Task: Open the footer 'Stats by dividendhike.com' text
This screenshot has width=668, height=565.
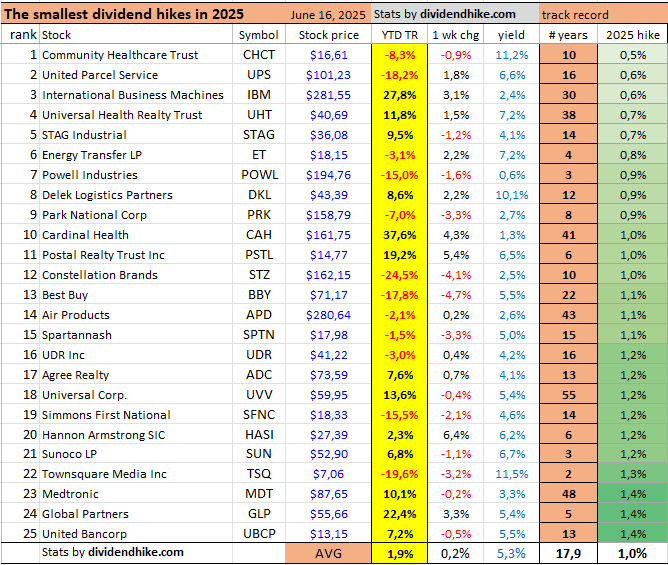Action: (112, 552)
